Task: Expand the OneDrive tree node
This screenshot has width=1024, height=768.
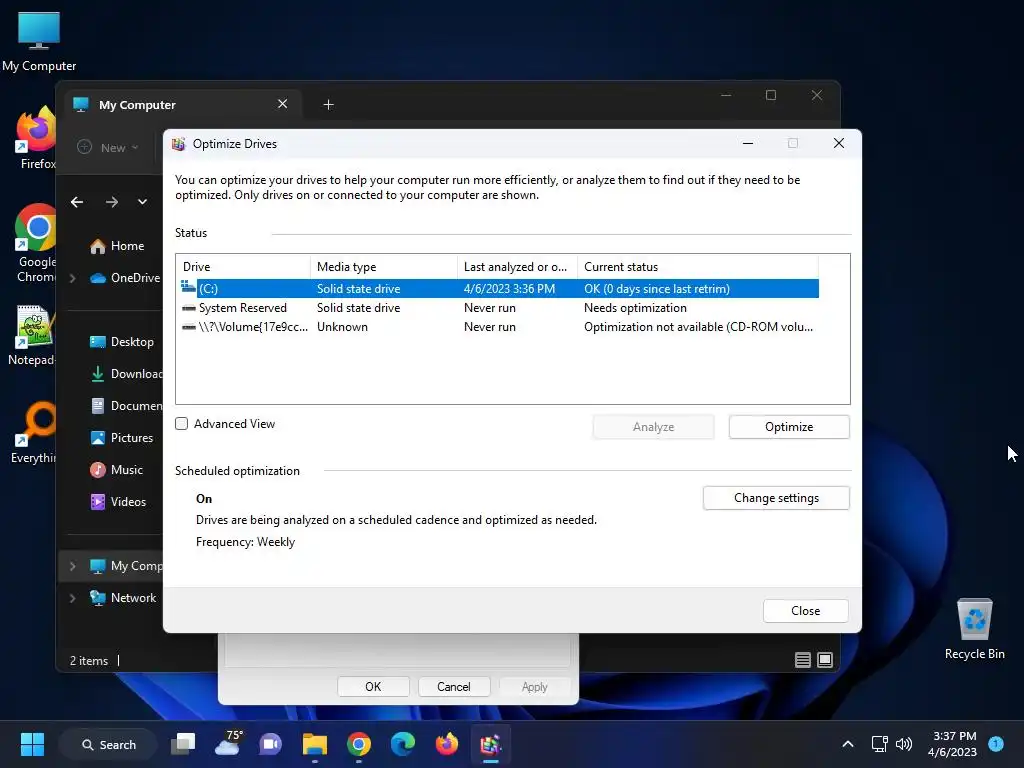Action: (73, 278)
